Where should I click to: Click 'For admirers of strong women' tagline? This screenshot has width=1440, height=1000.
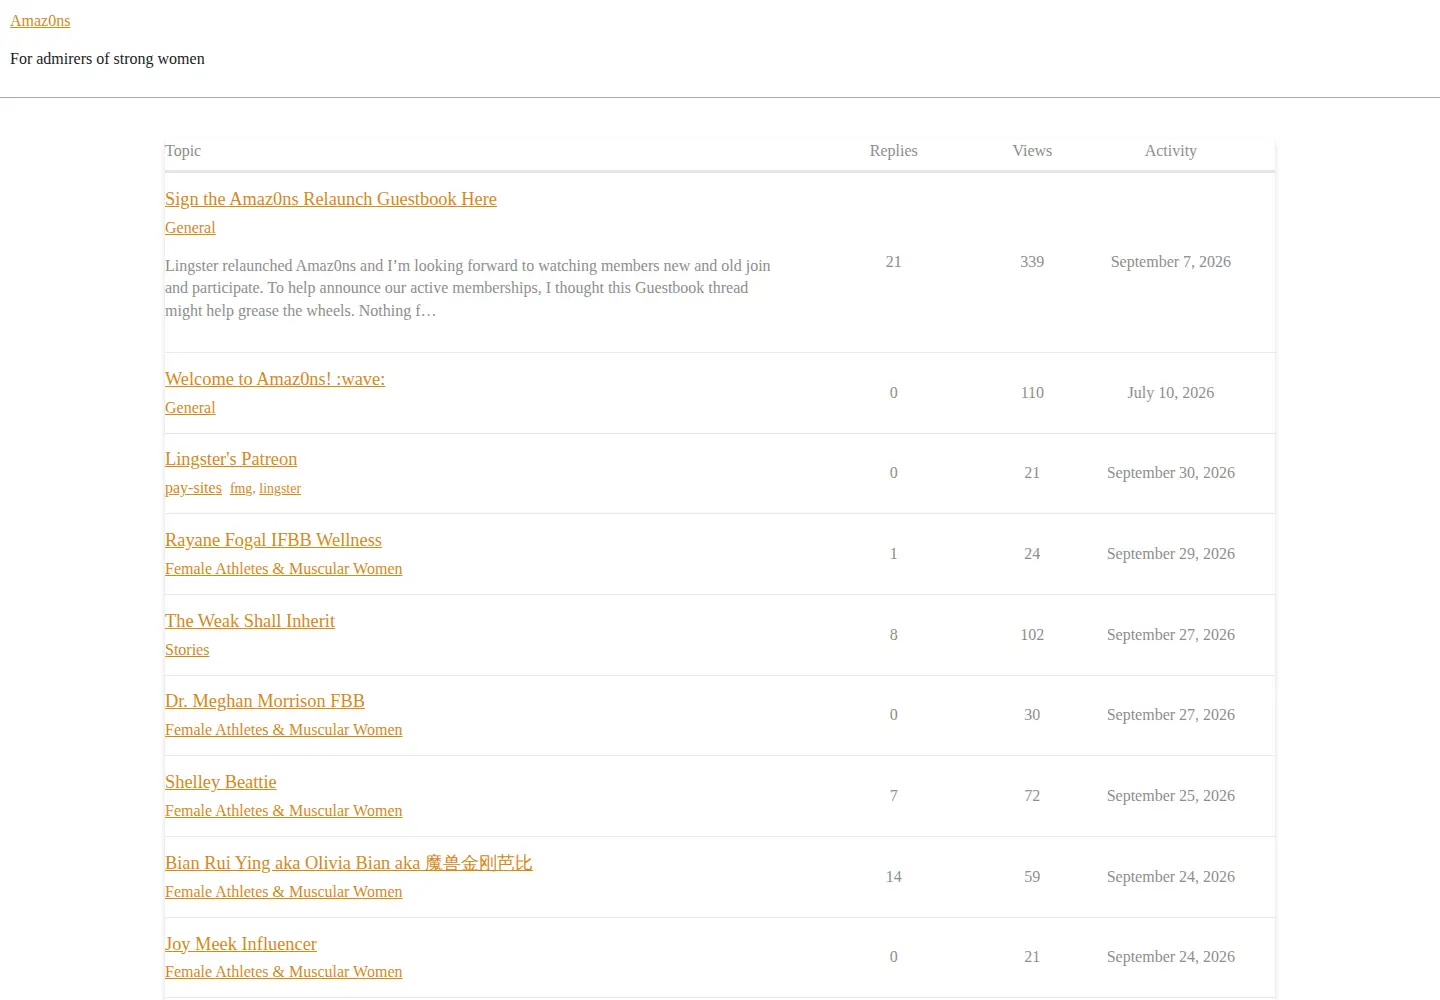point(107,59)
